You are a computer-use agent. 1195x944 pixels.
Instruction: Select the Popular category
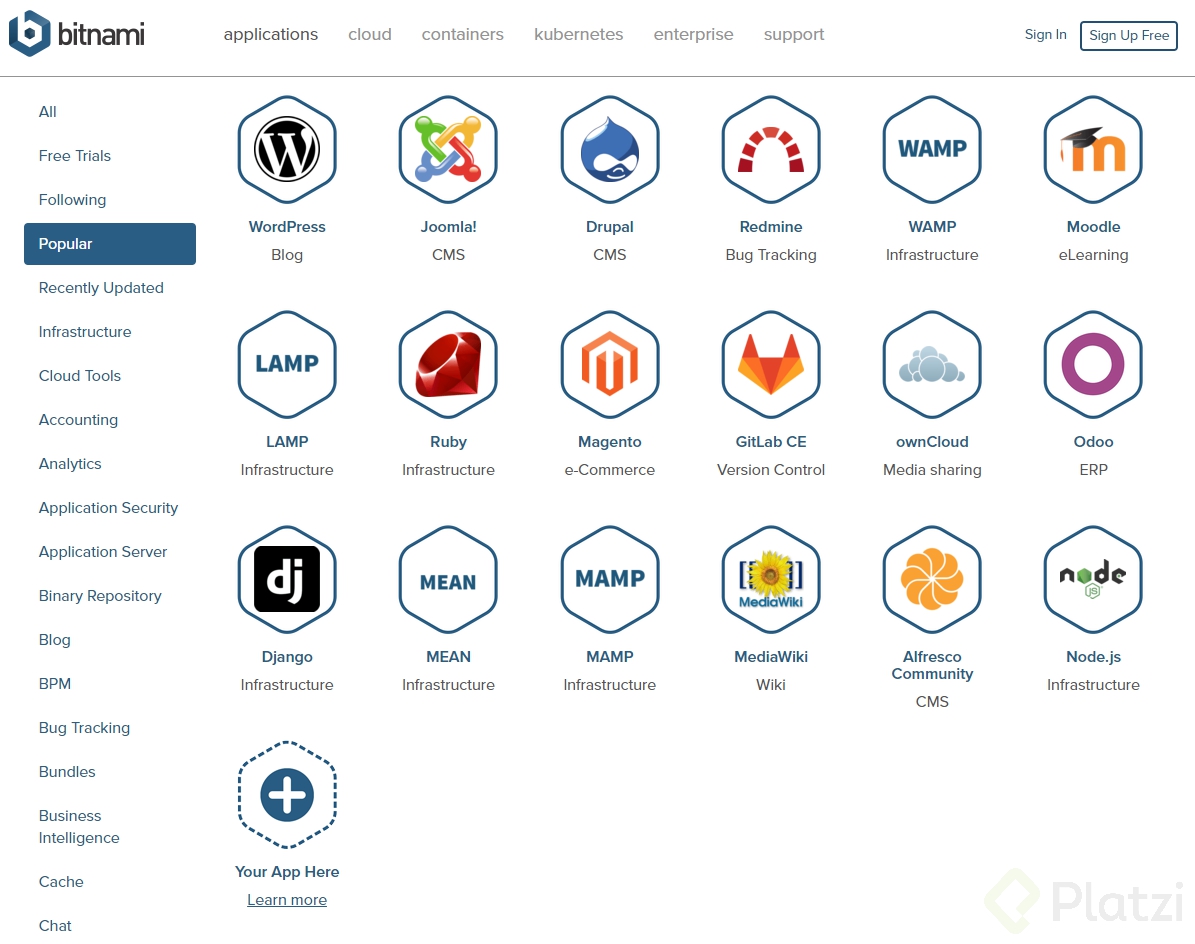pos(110,244)
